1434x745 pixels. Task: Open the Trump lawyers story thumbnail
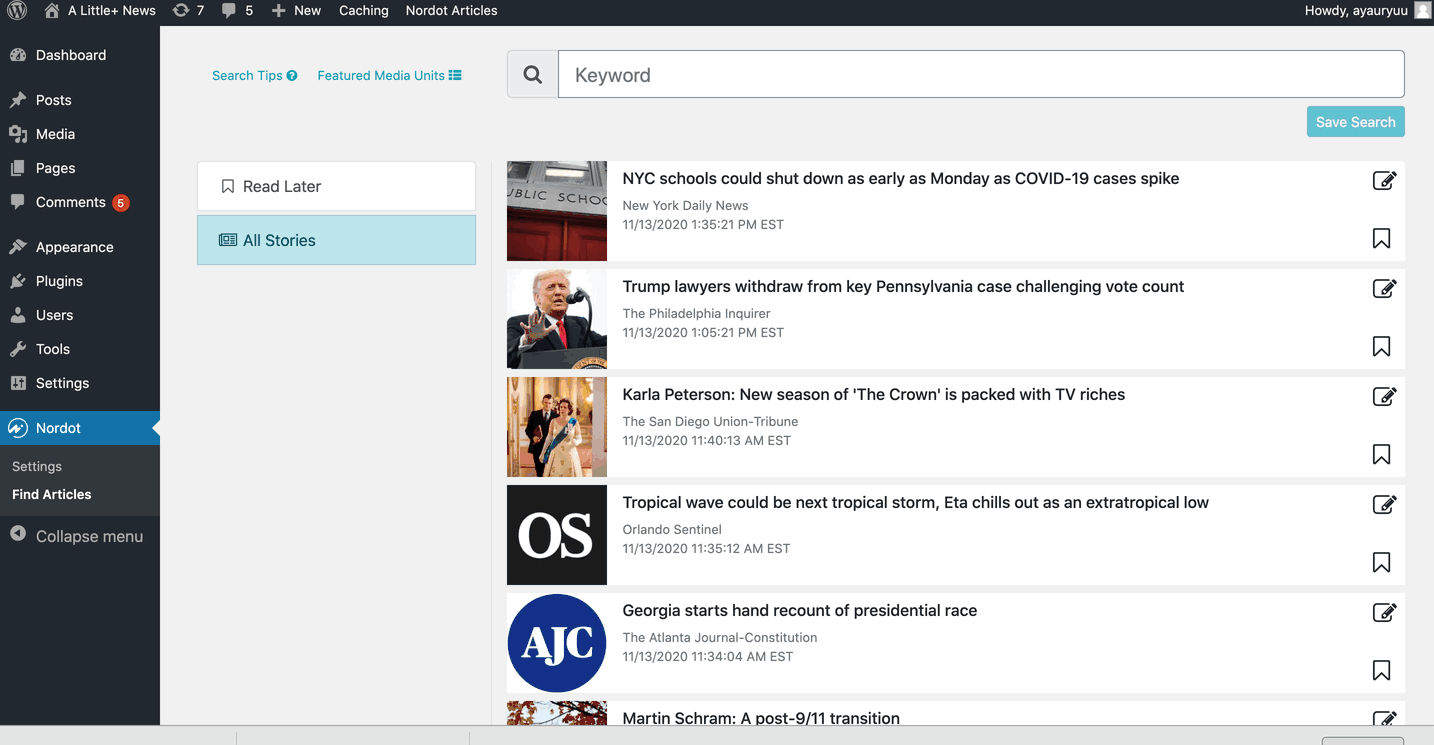click(x=557, y=319)
